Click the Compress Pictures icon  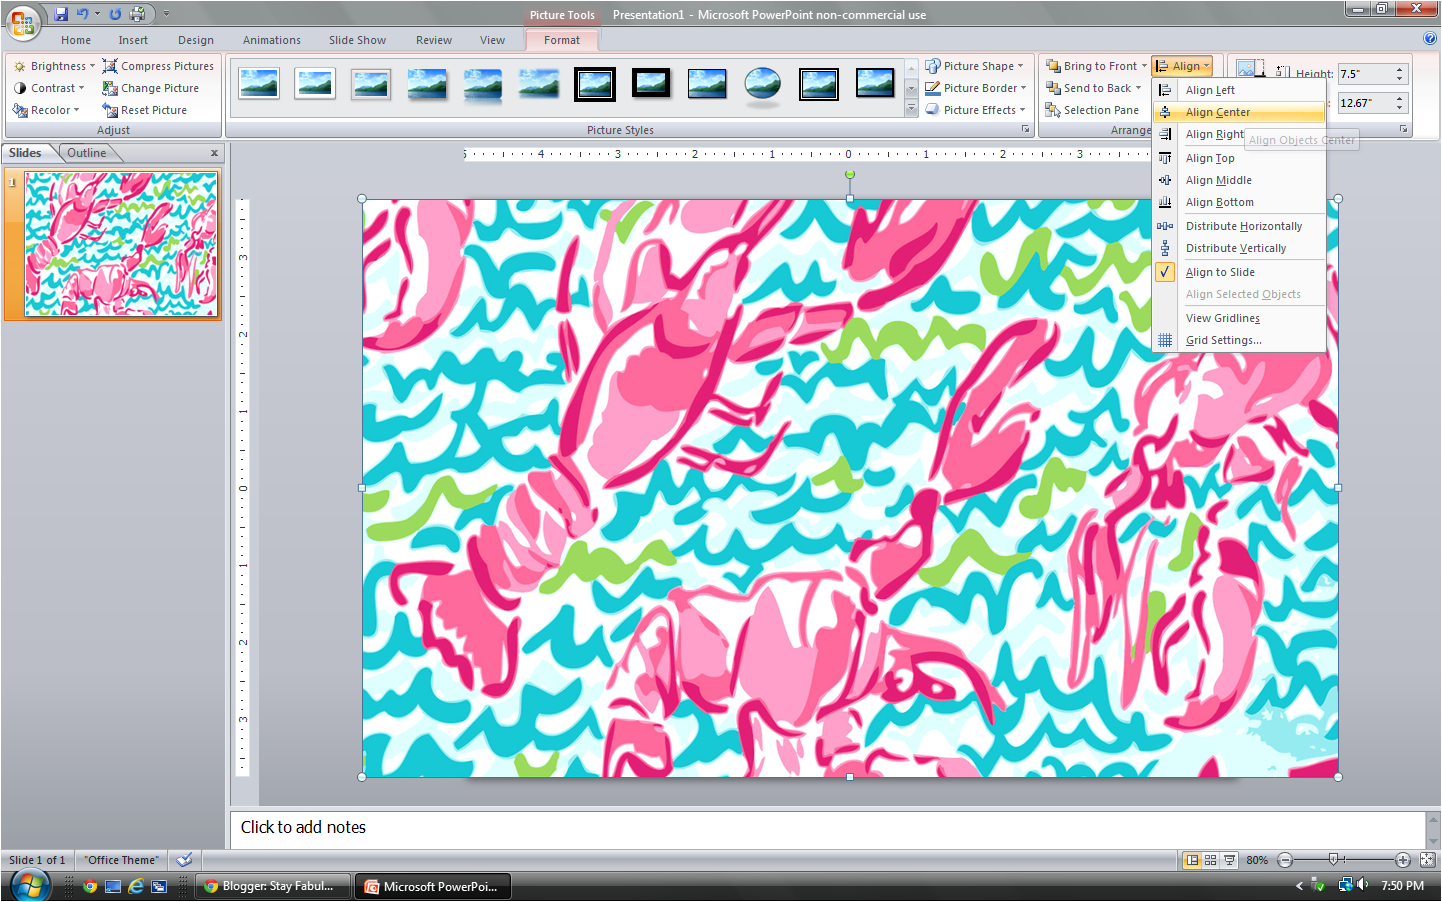(110, 66)
